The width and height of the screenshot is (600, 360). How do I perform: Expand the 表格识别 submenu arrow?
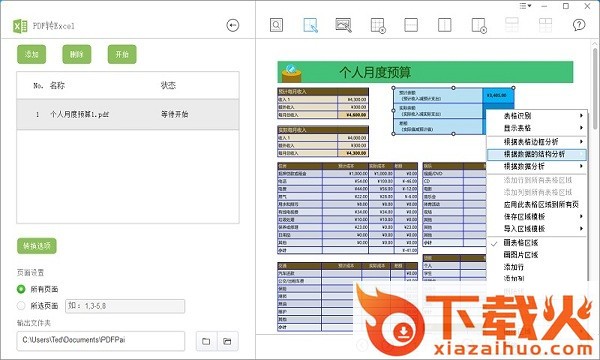[x=581, y=116]
